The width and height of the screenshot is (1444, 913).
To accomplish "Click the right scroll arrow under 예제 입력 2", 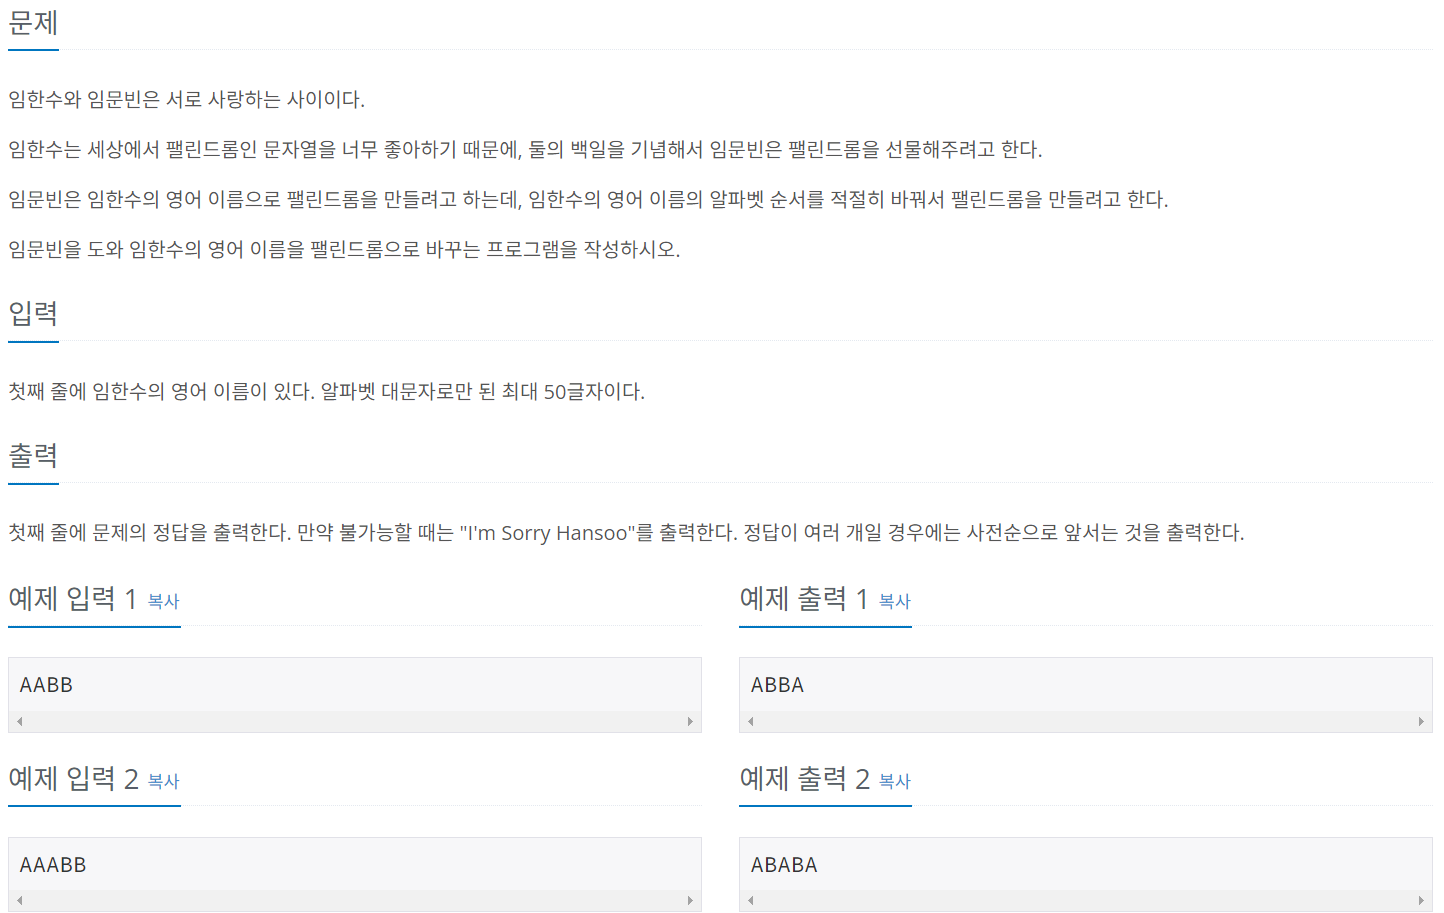I will click(x=691, y=899).
